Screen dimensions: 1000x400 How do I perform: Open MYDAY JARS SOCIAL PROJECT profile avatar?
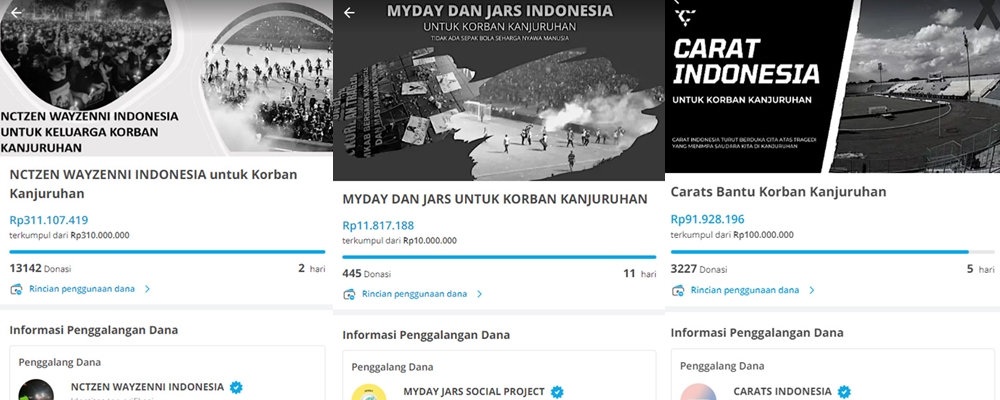click(369, 392)
